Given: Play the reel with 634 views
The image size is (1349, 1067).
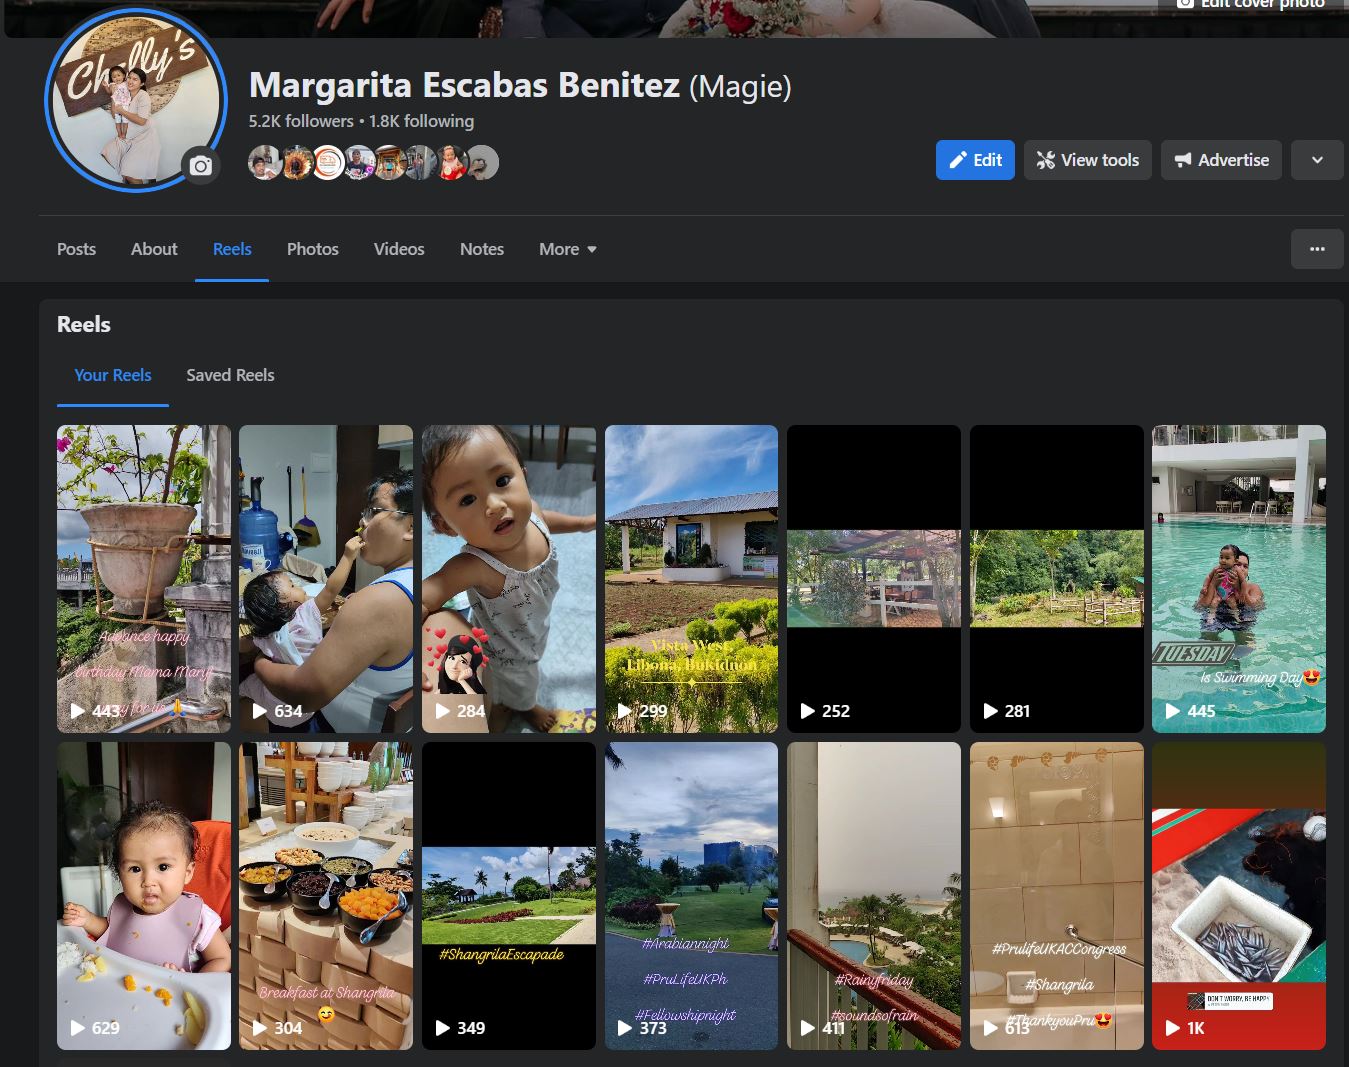Looking at the screenshot, I should (326, 579).
